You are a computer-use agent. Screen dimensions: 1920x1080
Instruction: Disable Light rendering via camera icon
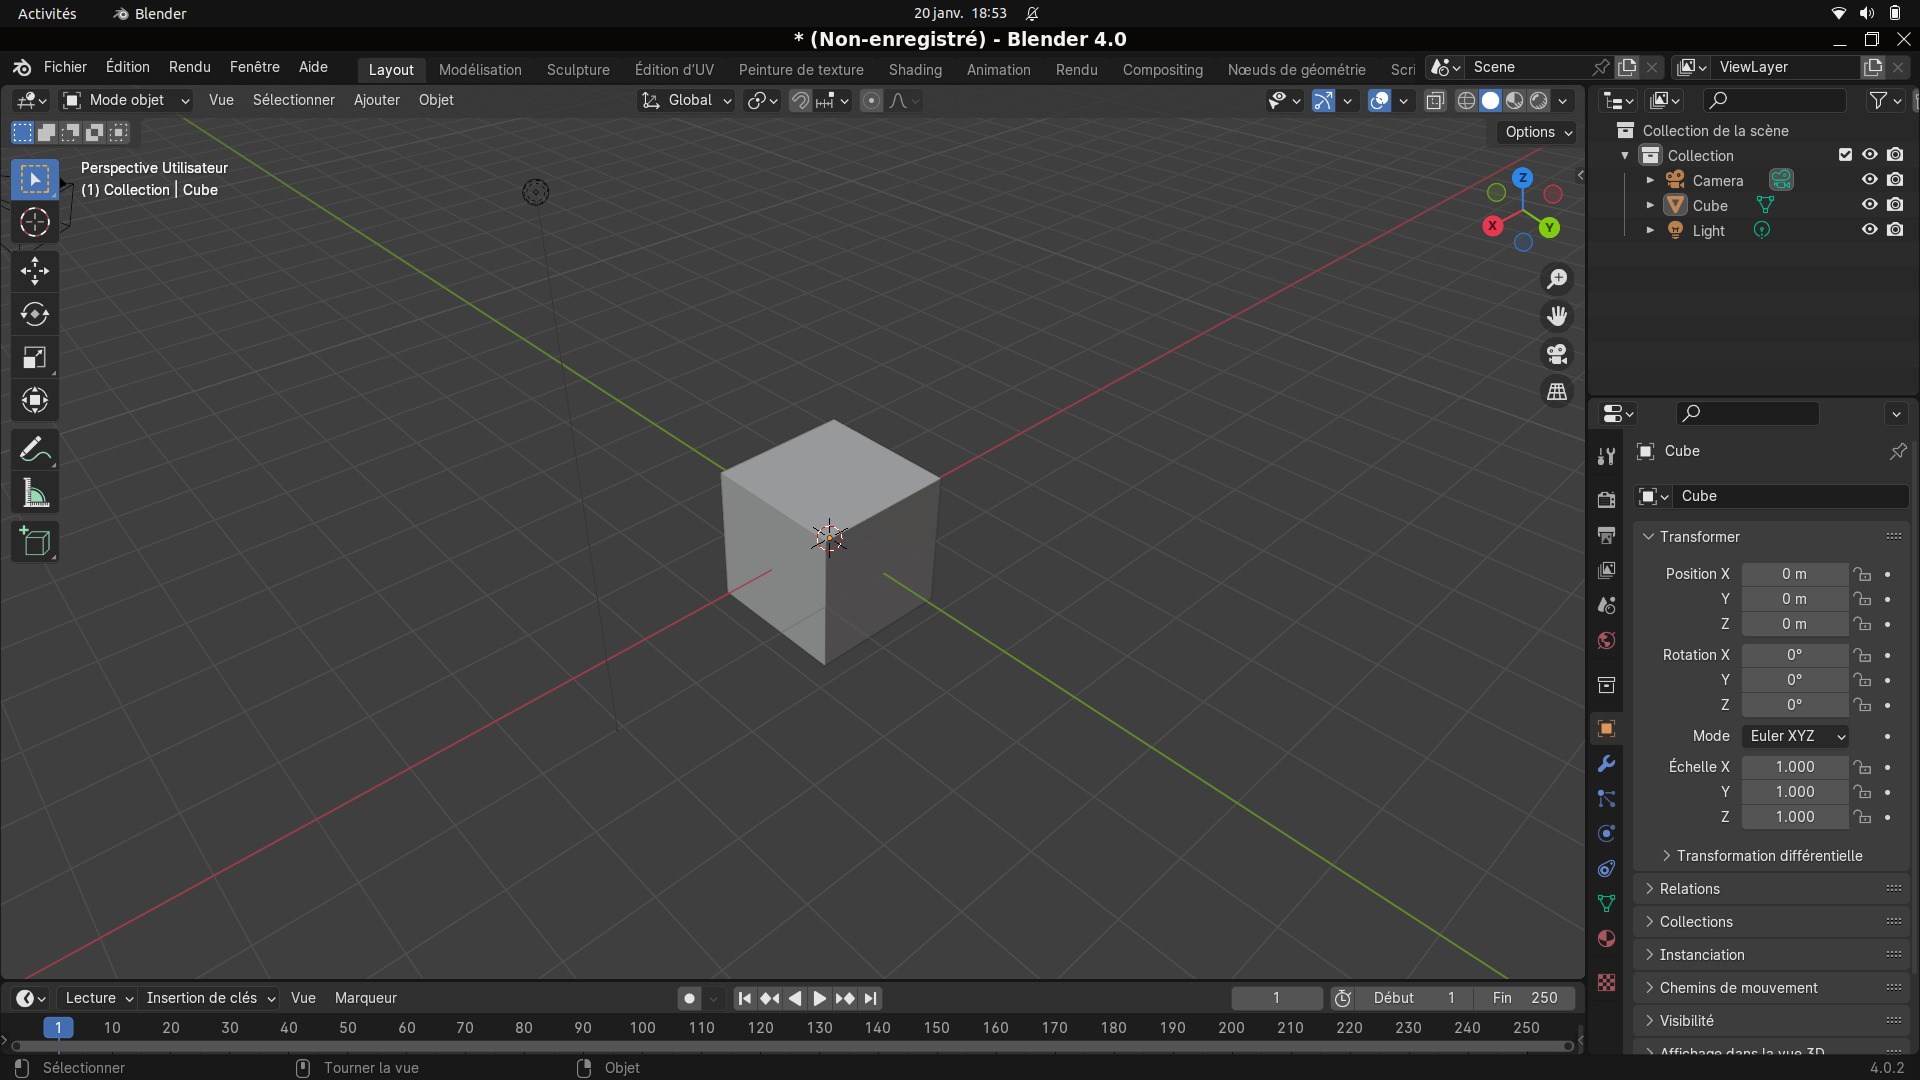pyautogui.click(x=1895, y=230)
